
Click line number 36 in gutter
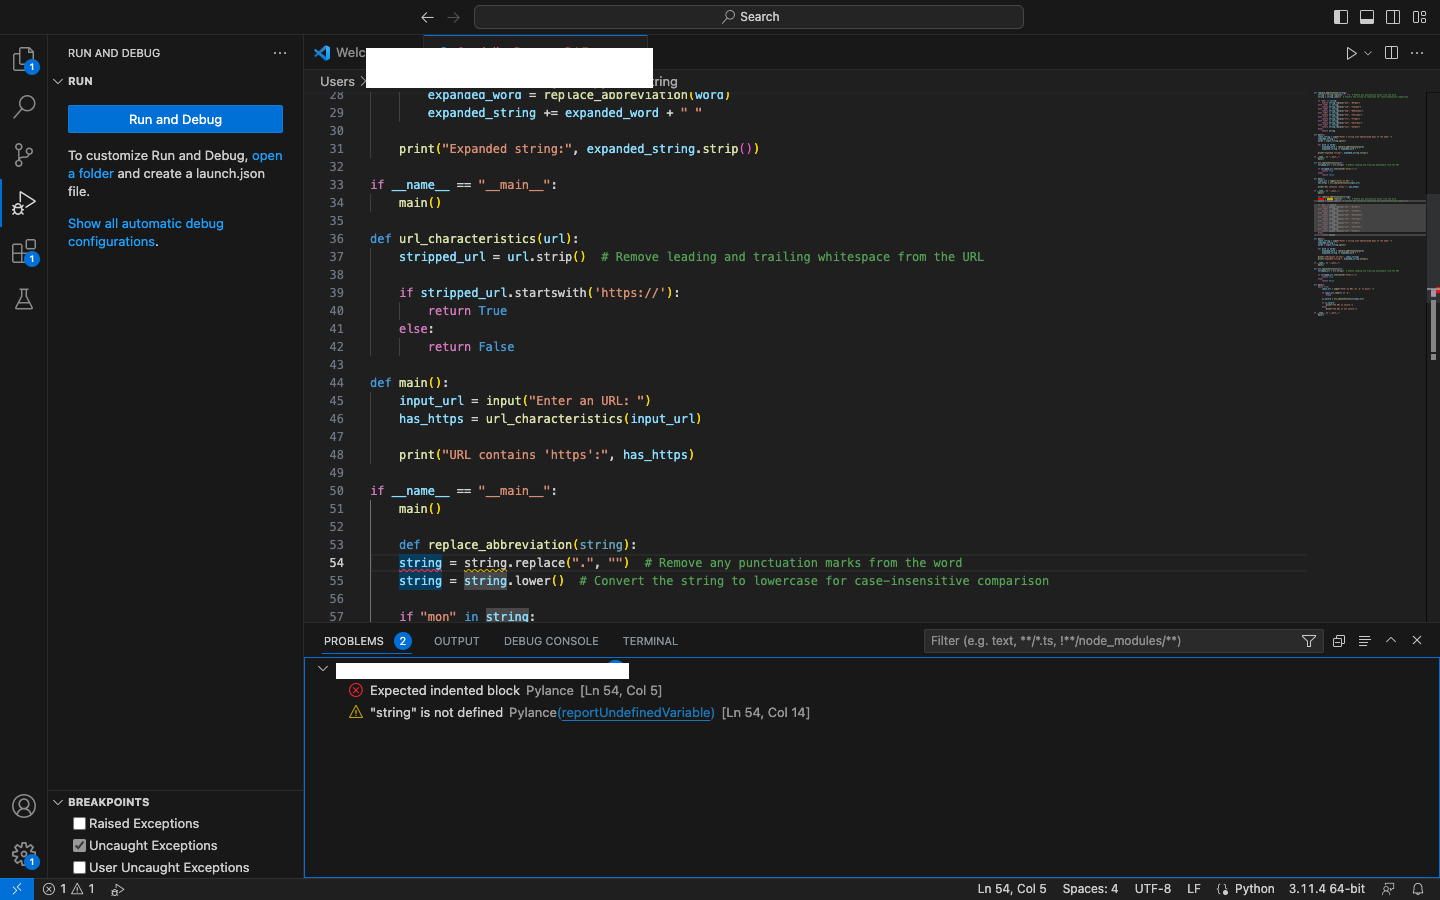click(336, 239)
